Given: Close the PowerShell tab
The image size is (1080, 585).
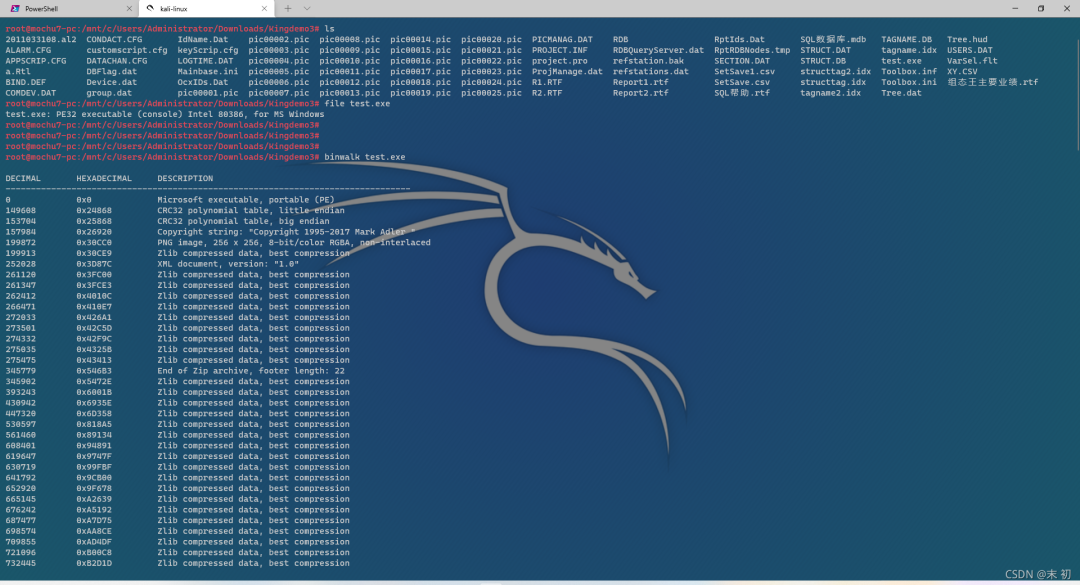Looking at the screenshot, I should pyautogui.click(x=129, y=8).
